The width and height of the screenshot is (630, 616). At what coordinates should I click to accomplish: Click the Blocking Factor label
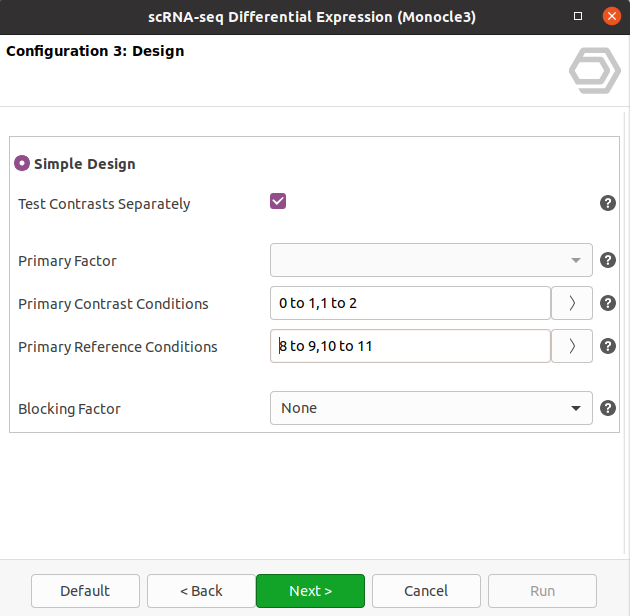(x=69, y=409)
